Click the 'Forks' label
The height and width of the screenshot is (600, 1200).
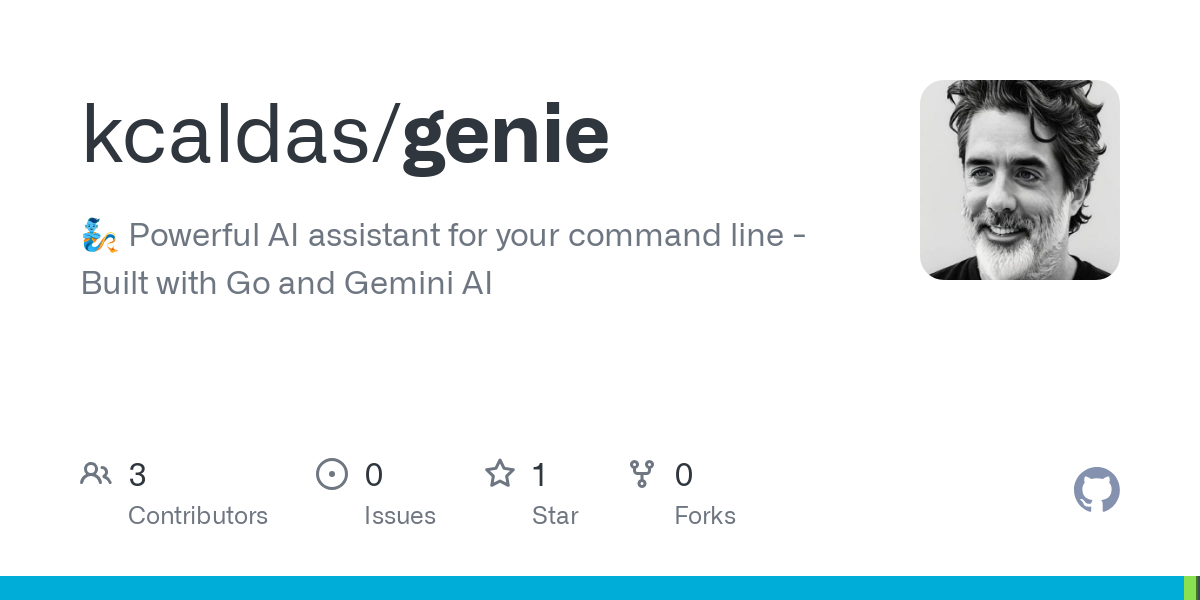pyautogui.click(x=705, y=516)
